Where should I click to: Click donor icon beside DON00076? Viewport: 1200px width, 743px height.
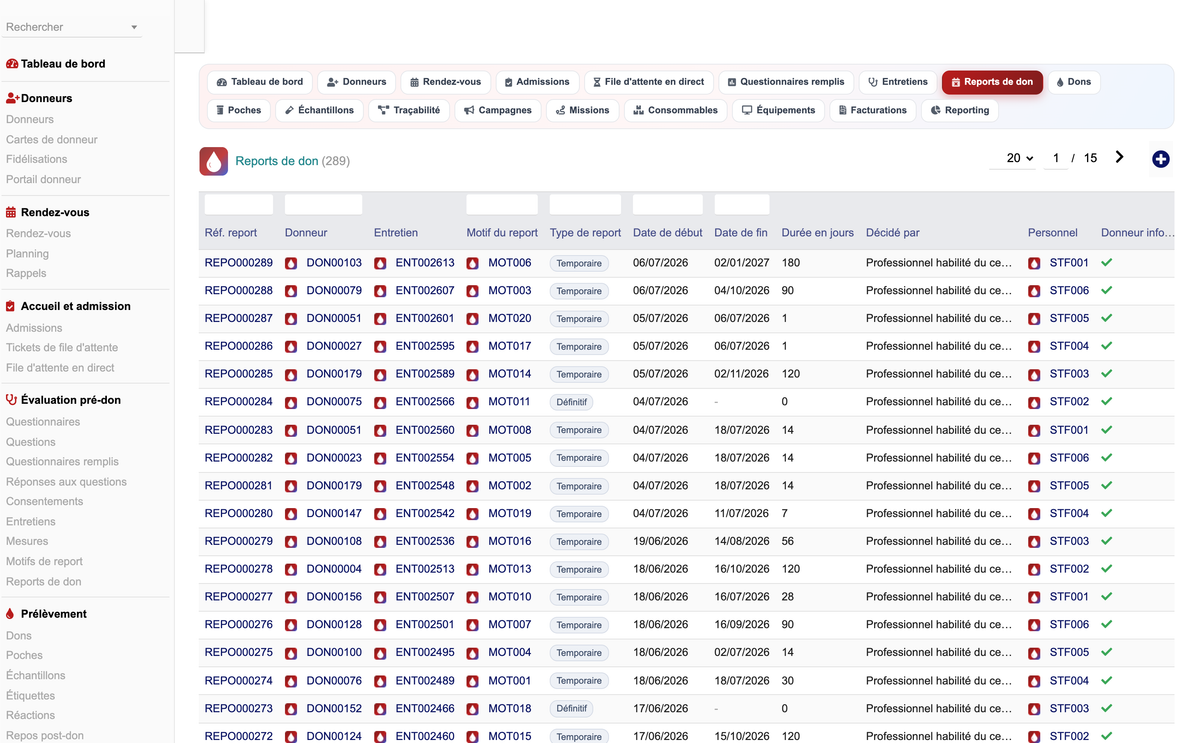point(291,681)
